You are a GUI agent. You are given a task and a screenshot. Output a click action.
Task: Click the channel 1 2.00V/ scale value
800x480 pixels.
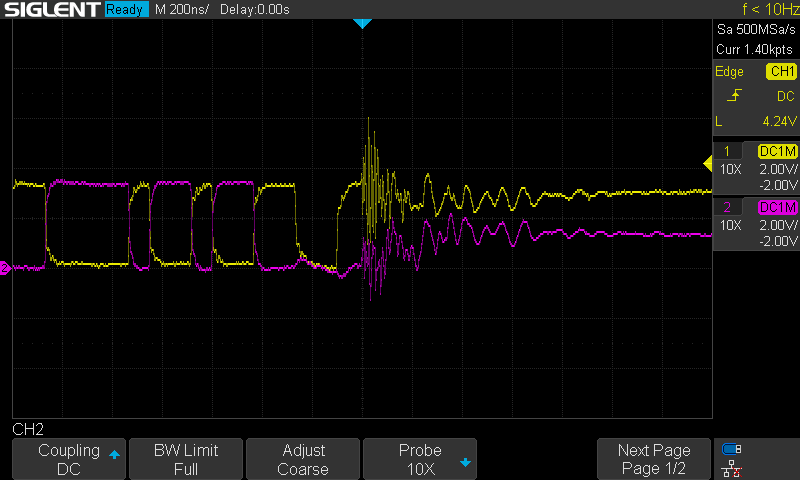coord(778,169)
